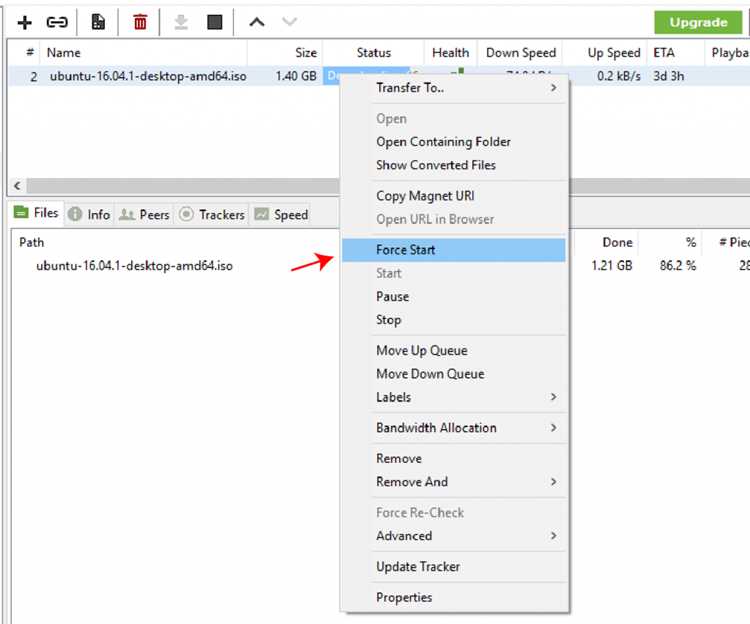Image resolution: width=750 pixels, height=624 pixels.
Task: Expand the Transfer To submenu
Action: pos(453,88)
